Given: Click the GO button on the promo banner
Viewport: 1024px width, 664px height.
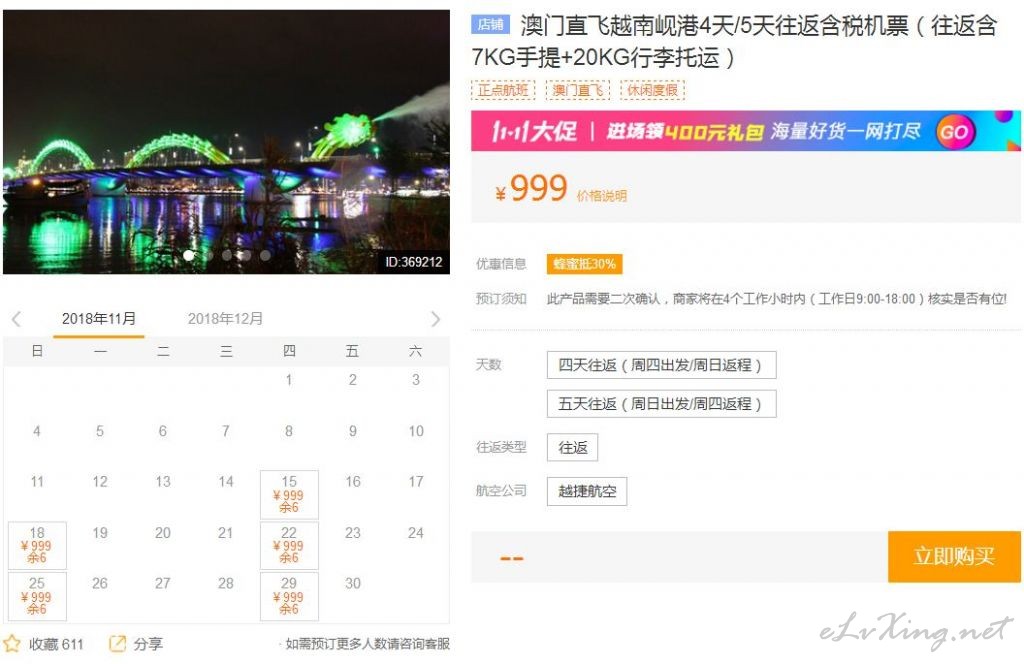Looking at the screenshot, I should coord(954,131).
